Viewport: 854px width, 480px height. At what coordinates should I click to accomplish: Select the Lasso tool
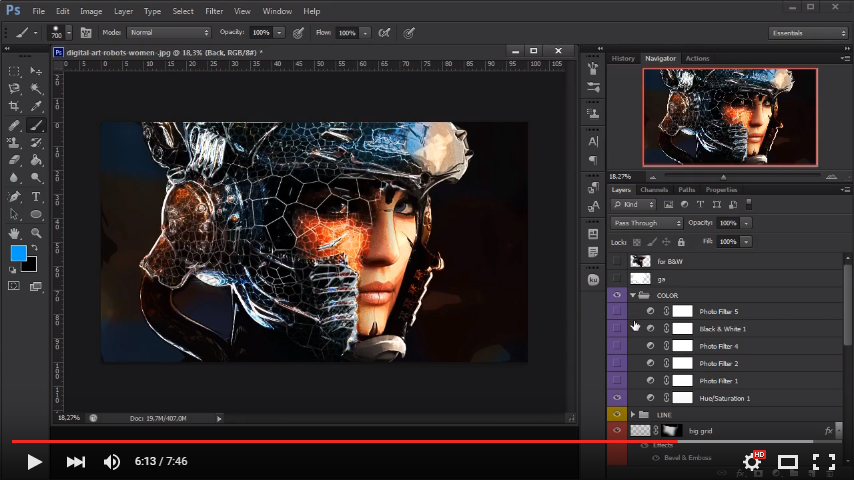tap(14, 88)
